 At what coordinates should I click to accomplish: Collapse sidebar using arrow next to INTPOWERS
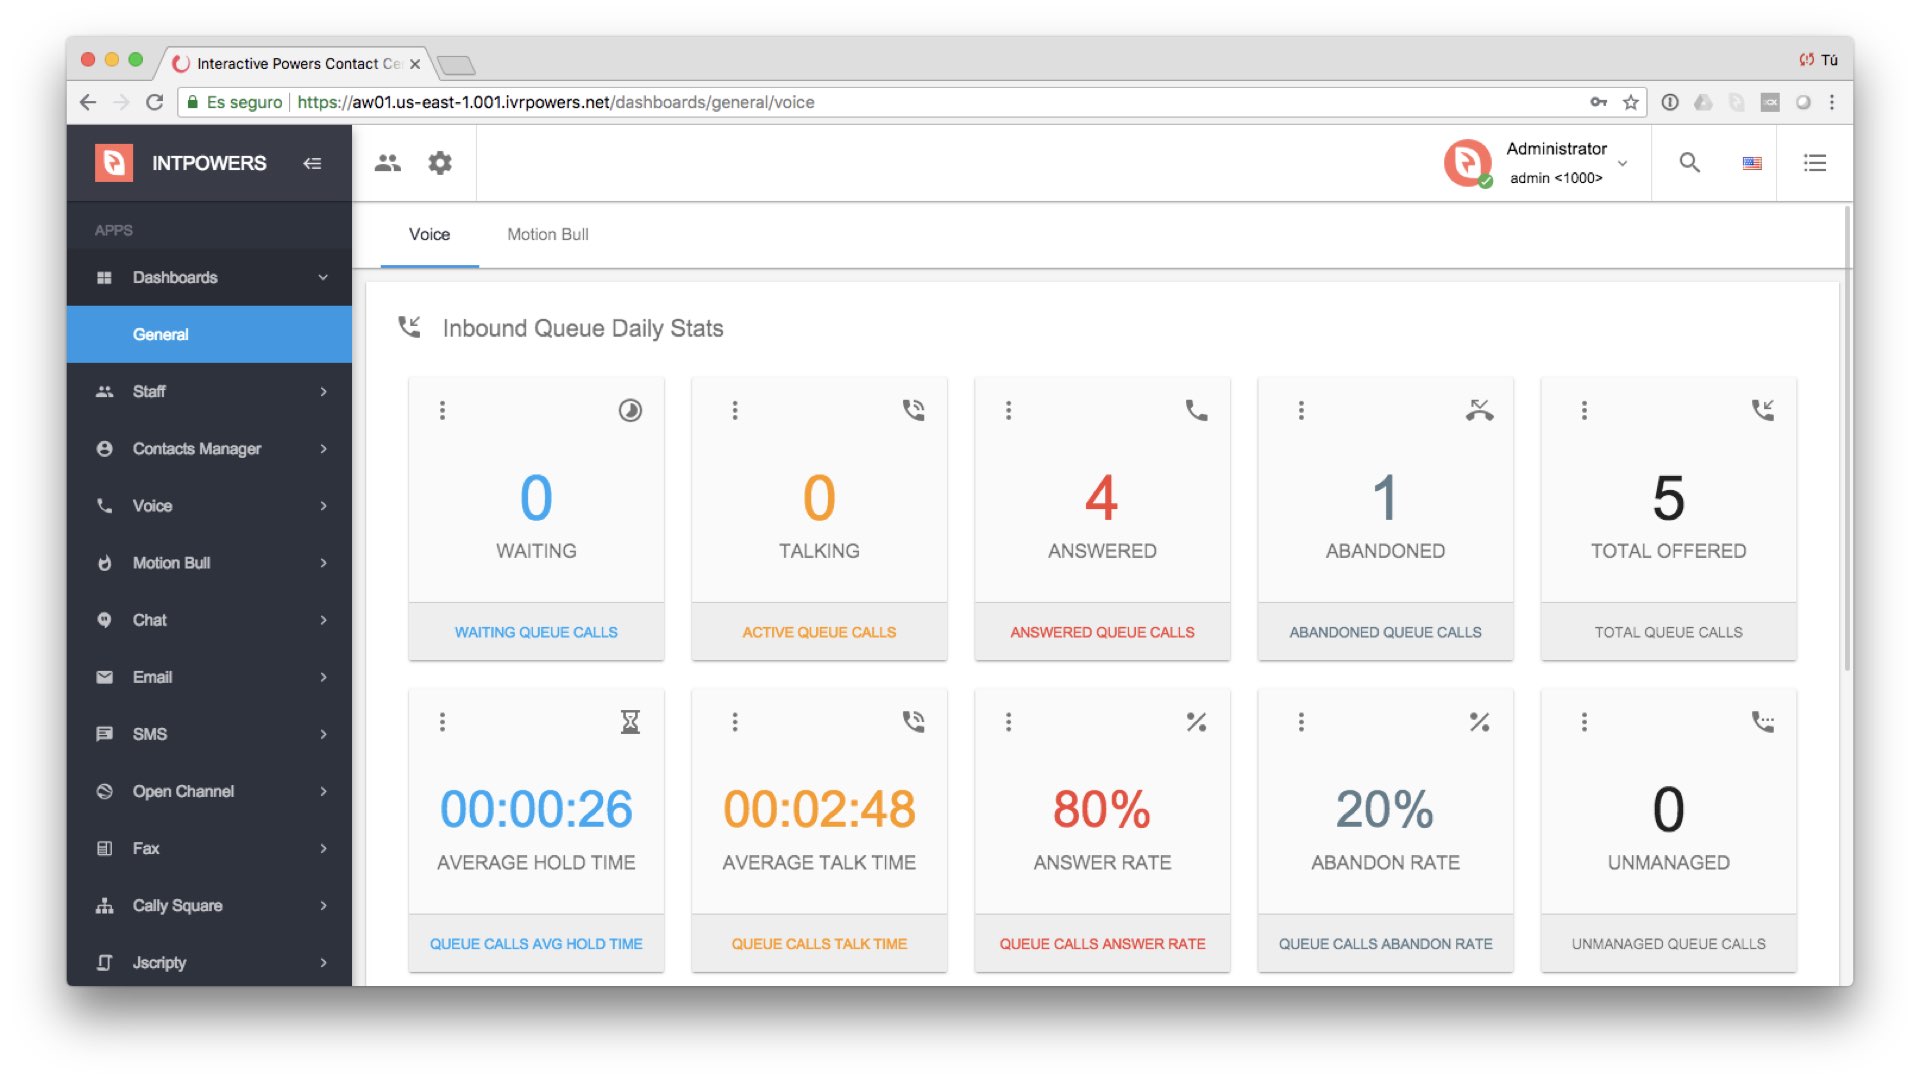[x=312, y=163]
